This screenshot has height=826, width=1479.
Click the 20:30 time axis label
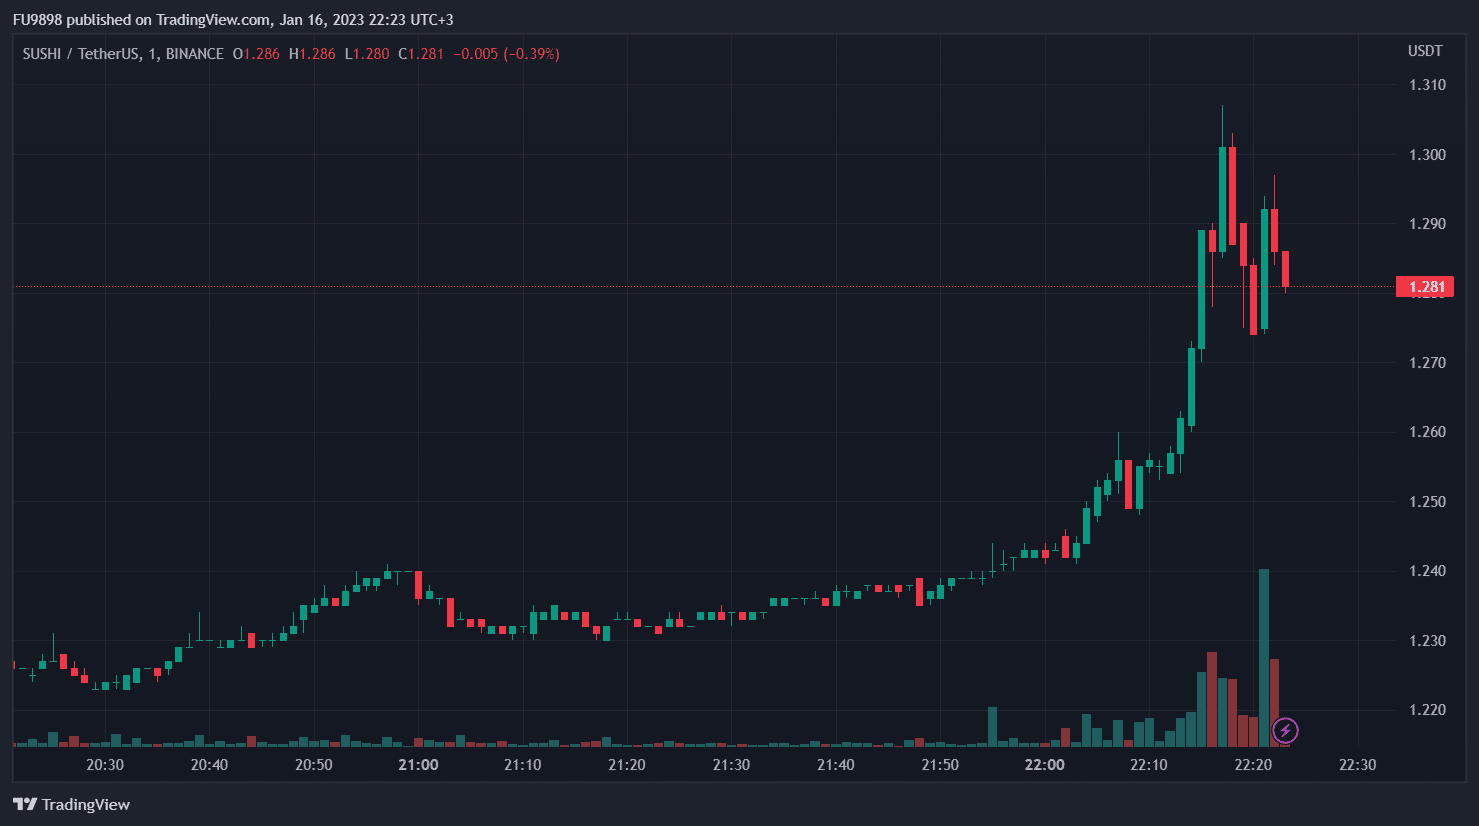pyautogui.click(x=105, y=765)
